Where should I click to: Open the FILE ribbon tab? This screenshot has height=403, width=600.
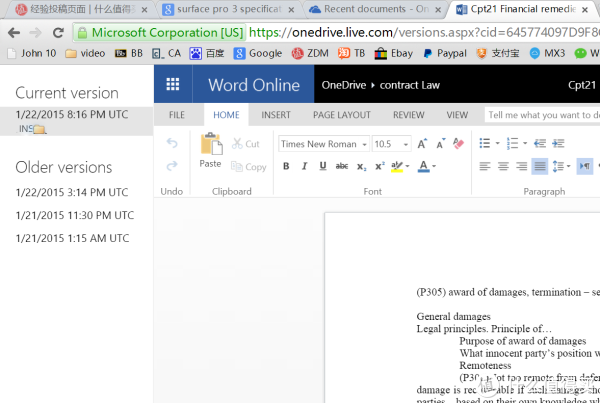point(177,115)
